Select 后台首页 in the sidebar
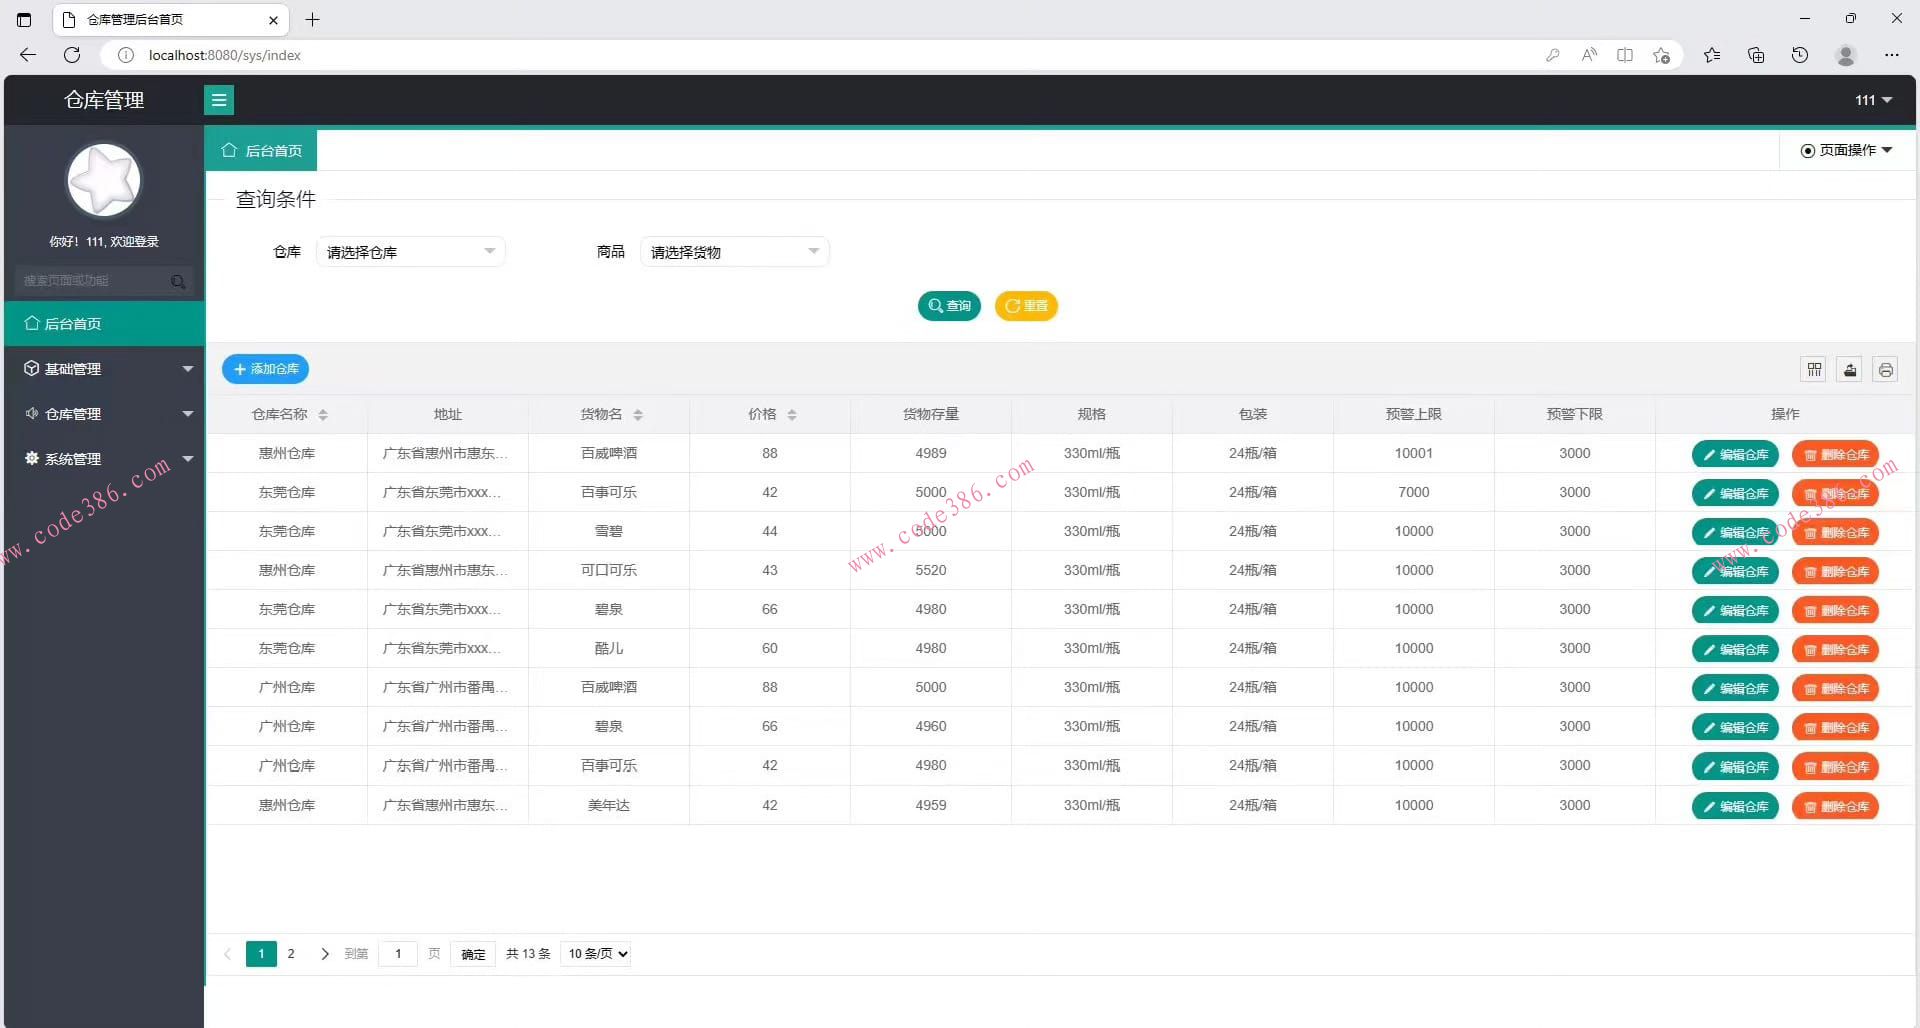The height and width of the screenshot is (1028, 1920). pyautogui.click(x=104, y=324)
